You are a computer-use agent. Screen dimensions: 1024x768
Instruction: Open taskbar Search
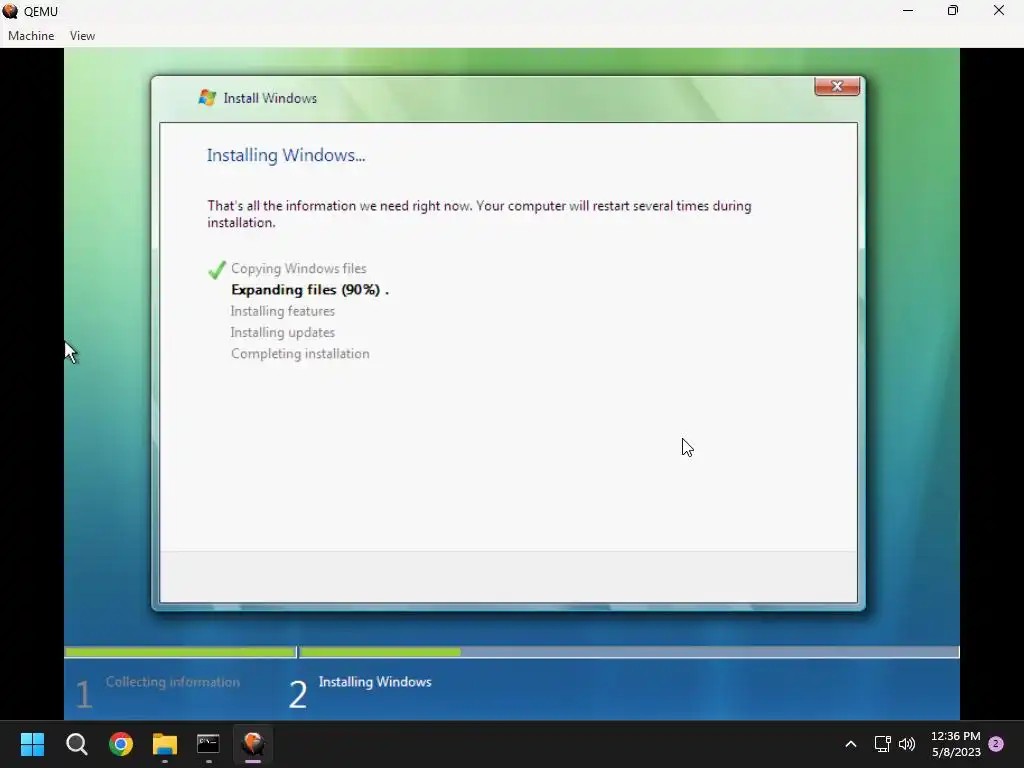tap(76, 744)
